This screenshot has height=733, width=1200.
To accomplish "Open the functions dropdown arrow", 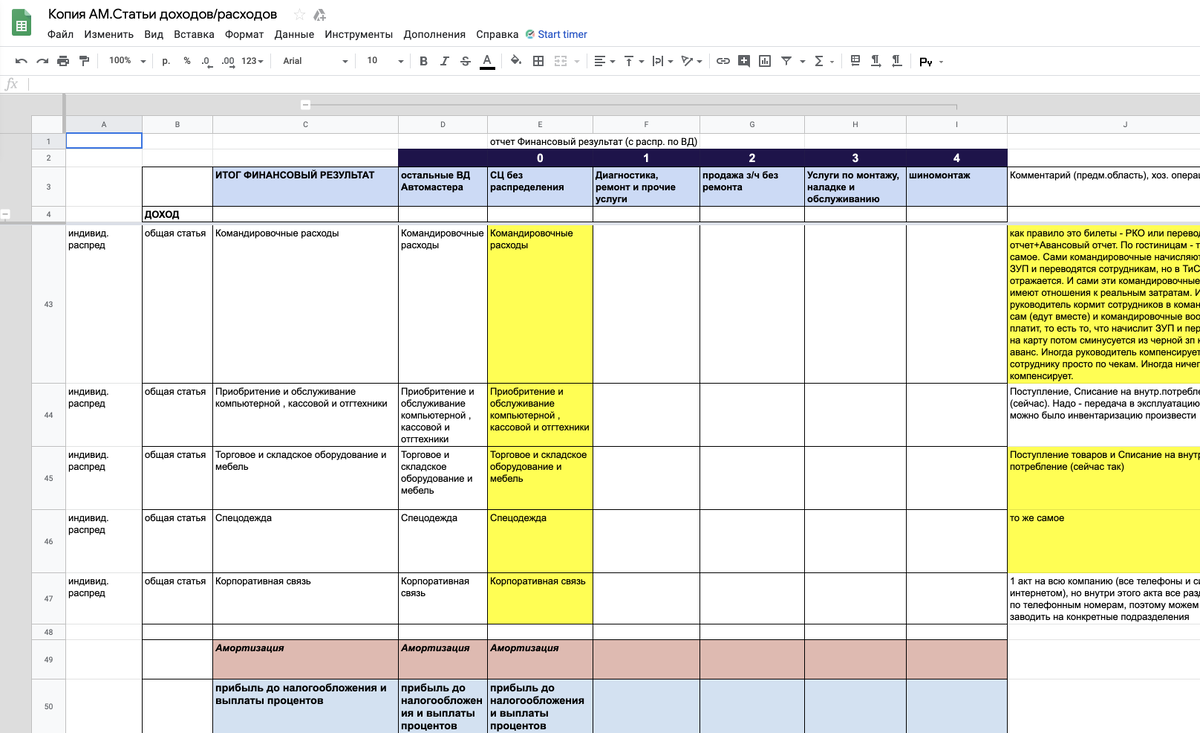I will click(834, 61).
